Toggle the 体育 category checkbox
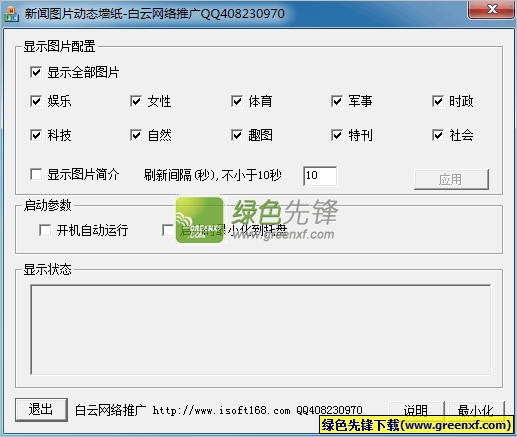Viewport: 517px width, 437px height. click(236, 101)
